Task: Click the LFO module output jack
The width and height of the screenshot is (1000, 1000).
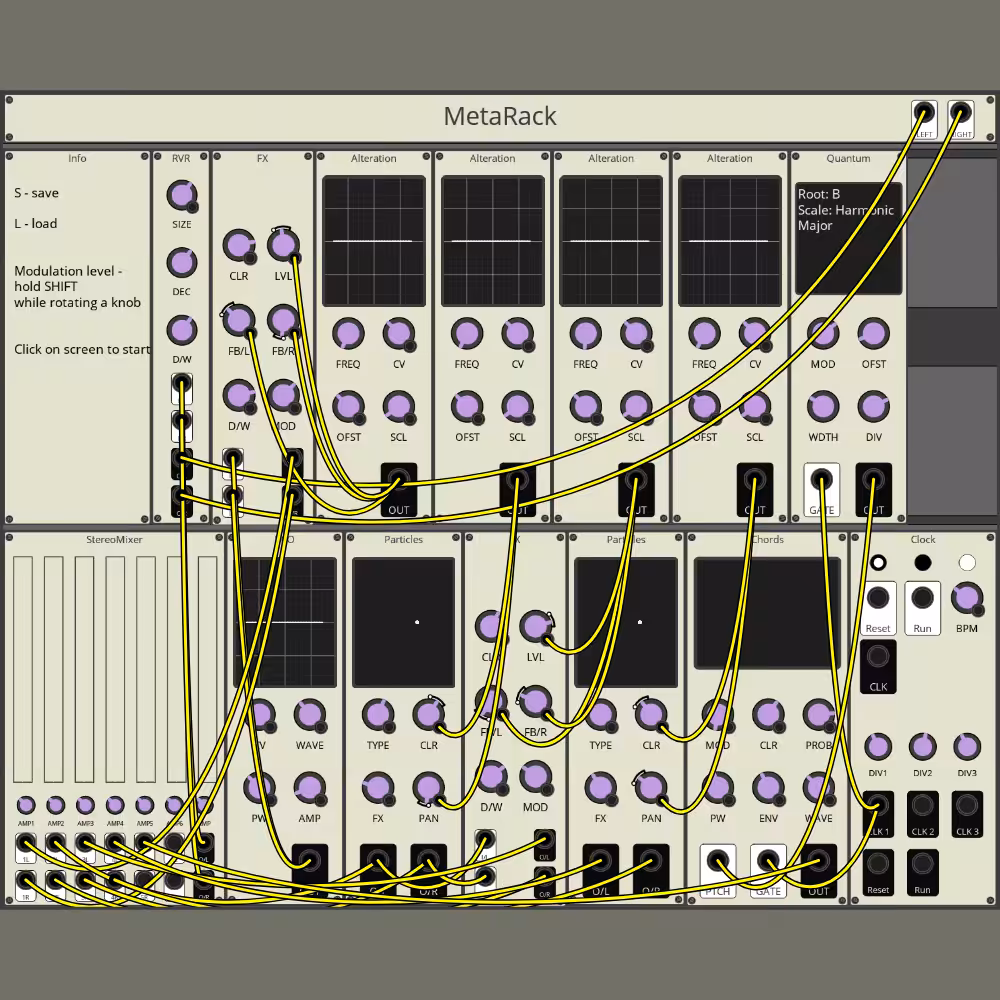Action: point(310,862)
